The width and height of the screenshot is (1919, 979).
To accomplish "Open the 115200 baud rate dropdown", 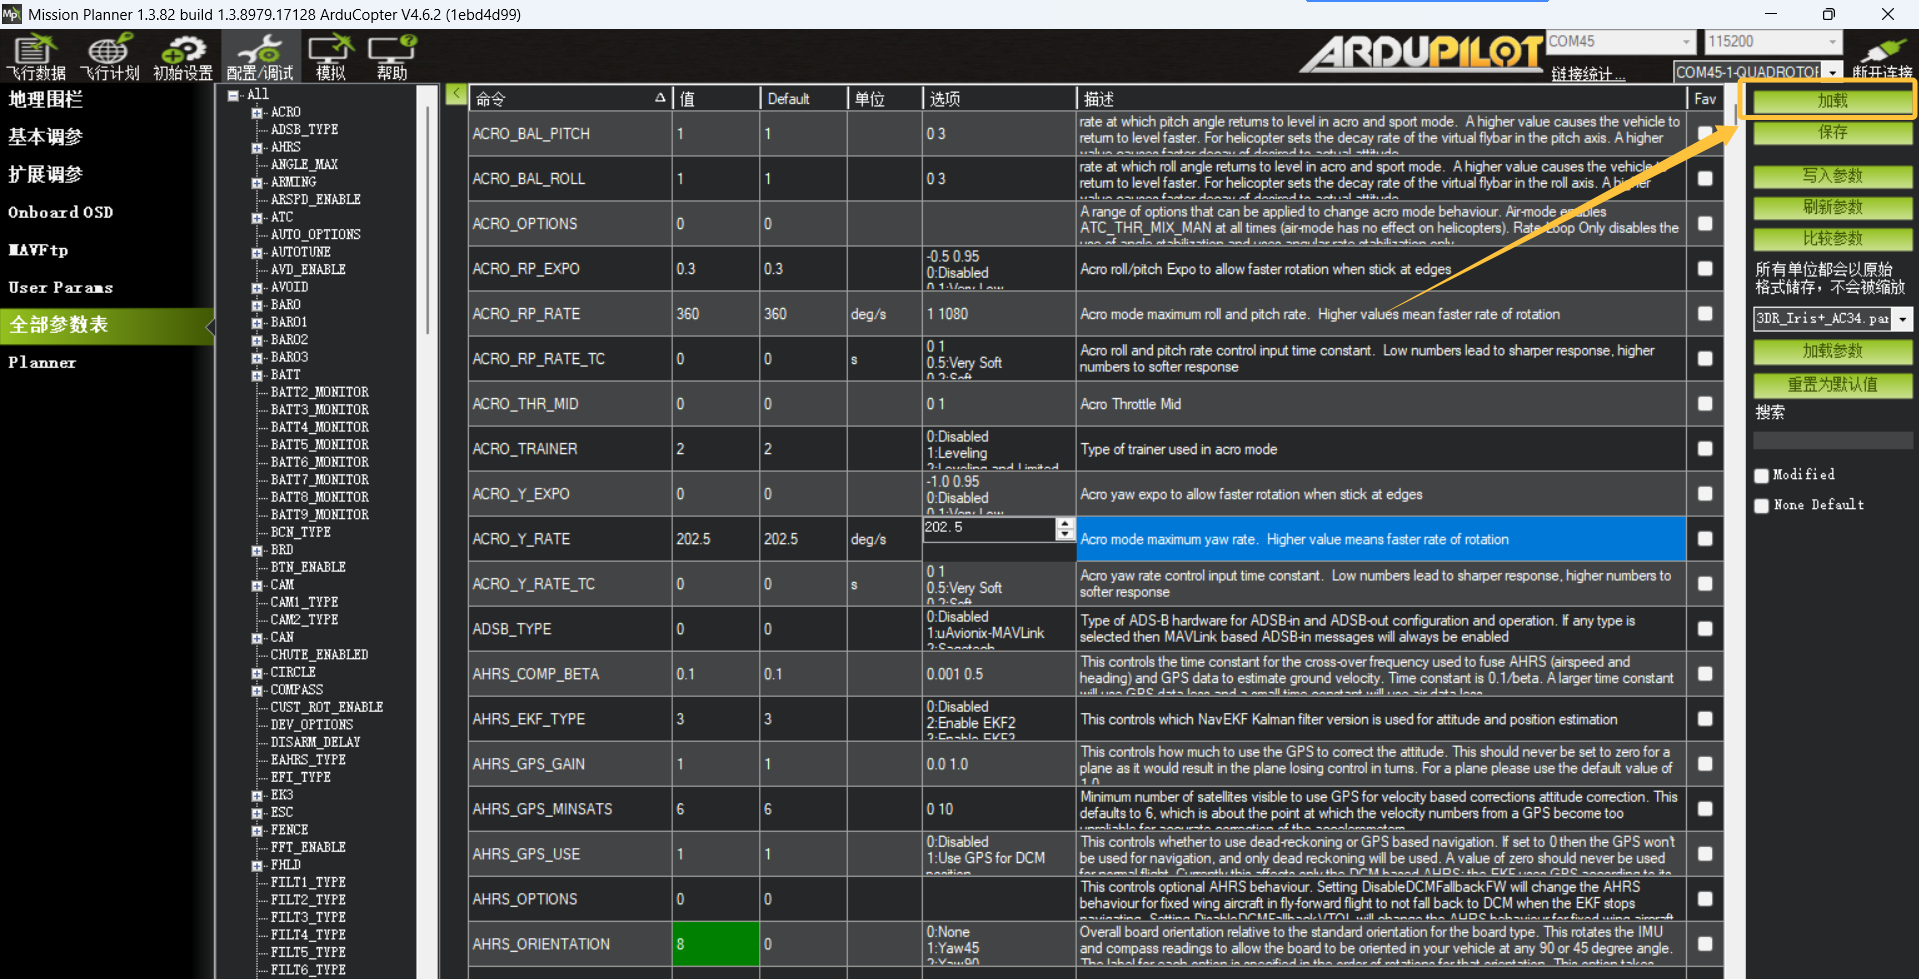I will [x=1832, y=42].
